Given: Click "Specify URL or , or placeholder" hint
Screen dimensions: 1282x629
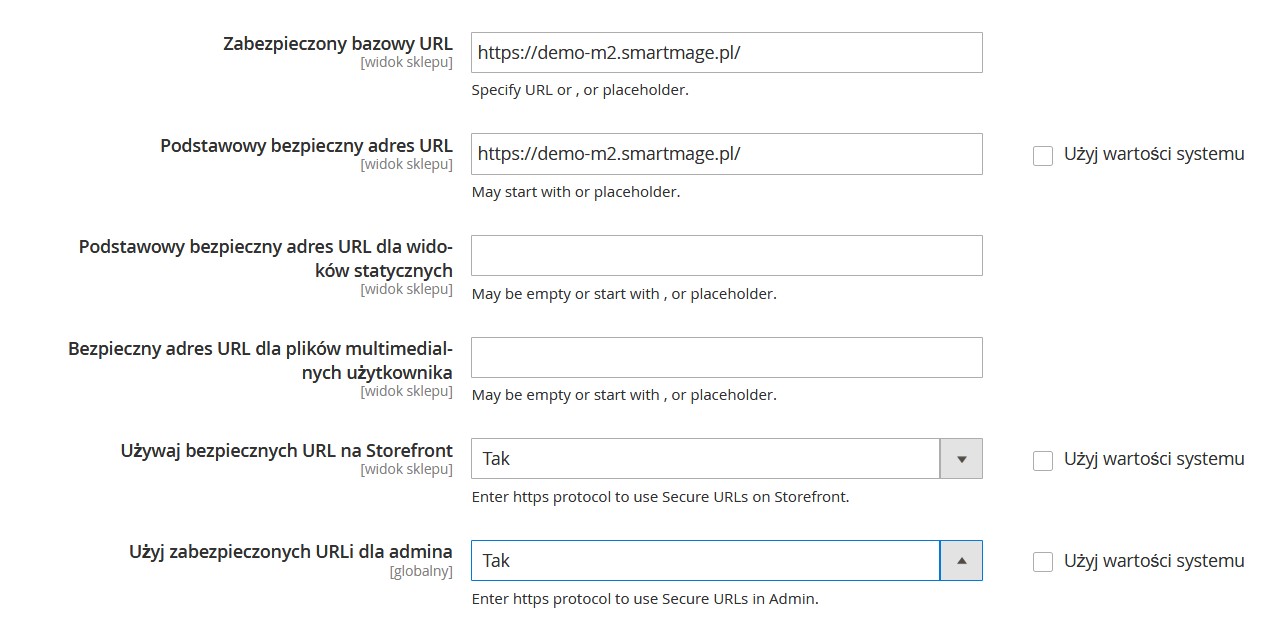Looking at the screenshot, I should tap(580, 90).
